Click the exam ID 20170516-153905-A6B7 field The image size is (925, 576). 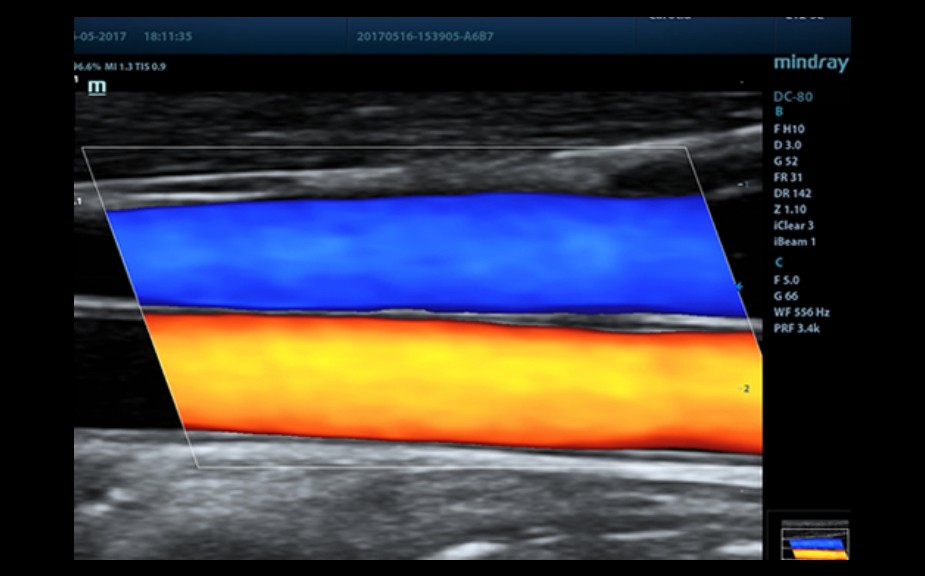click(x=424, y=37)
